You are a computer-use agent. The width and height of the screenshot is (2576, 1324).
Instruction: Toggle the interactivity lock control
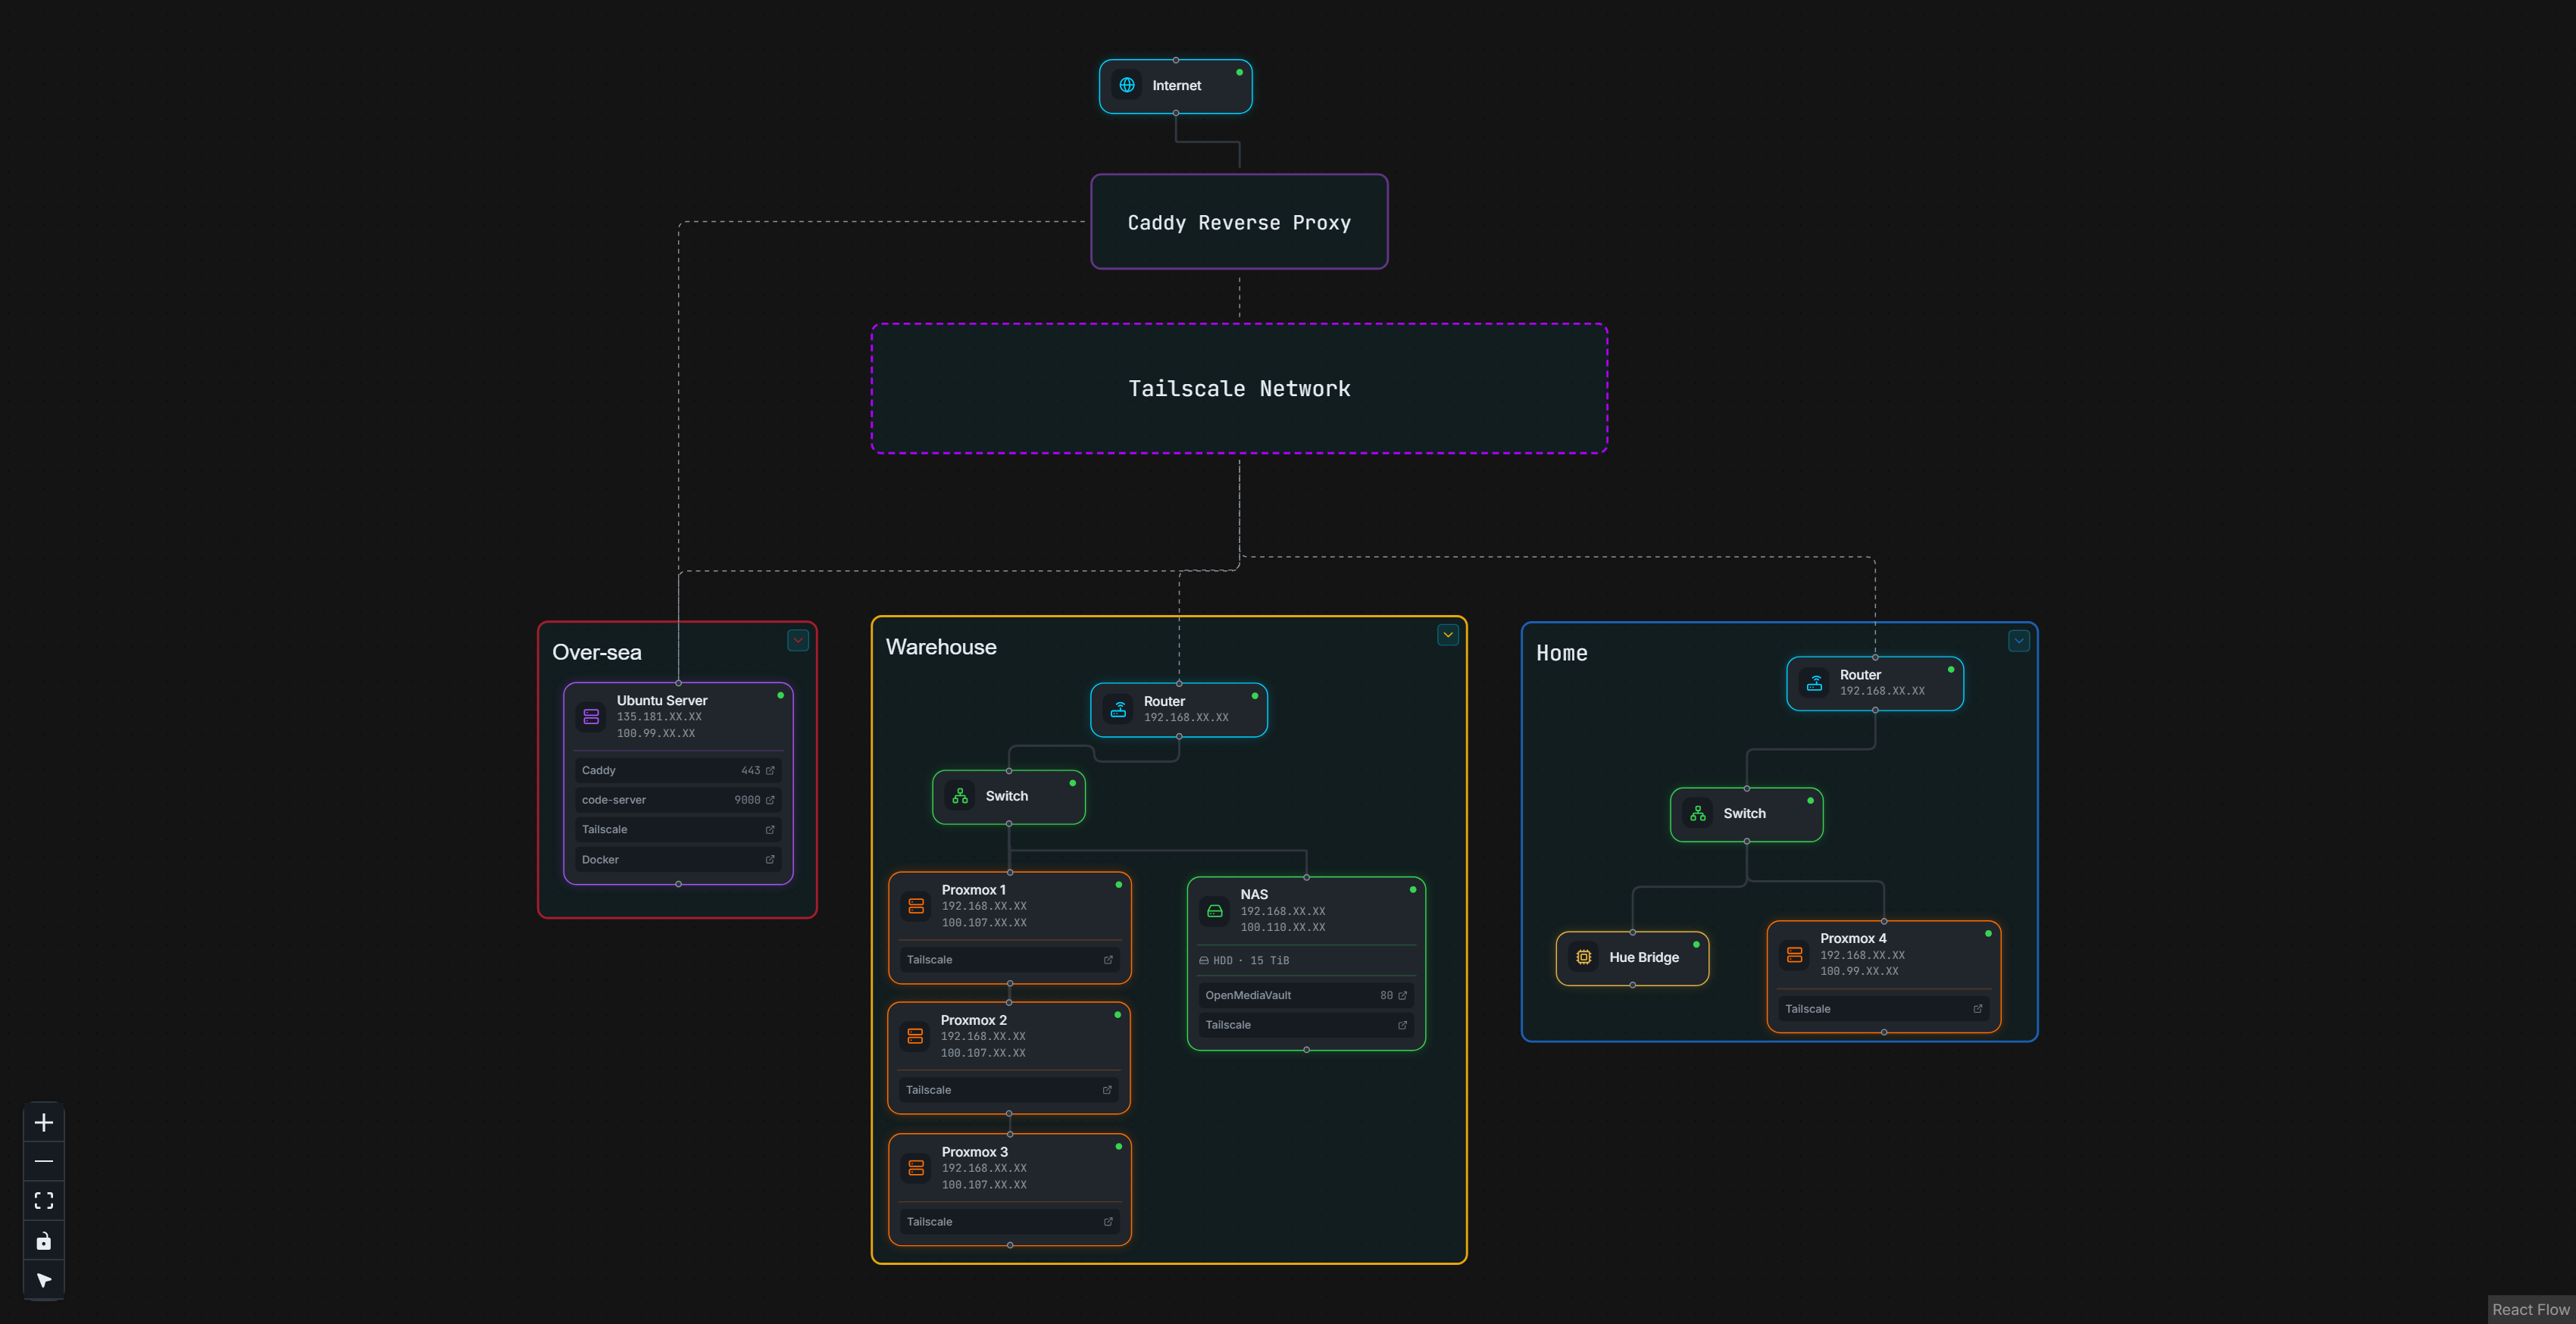pyautogui.click(x=44, y=1241)
